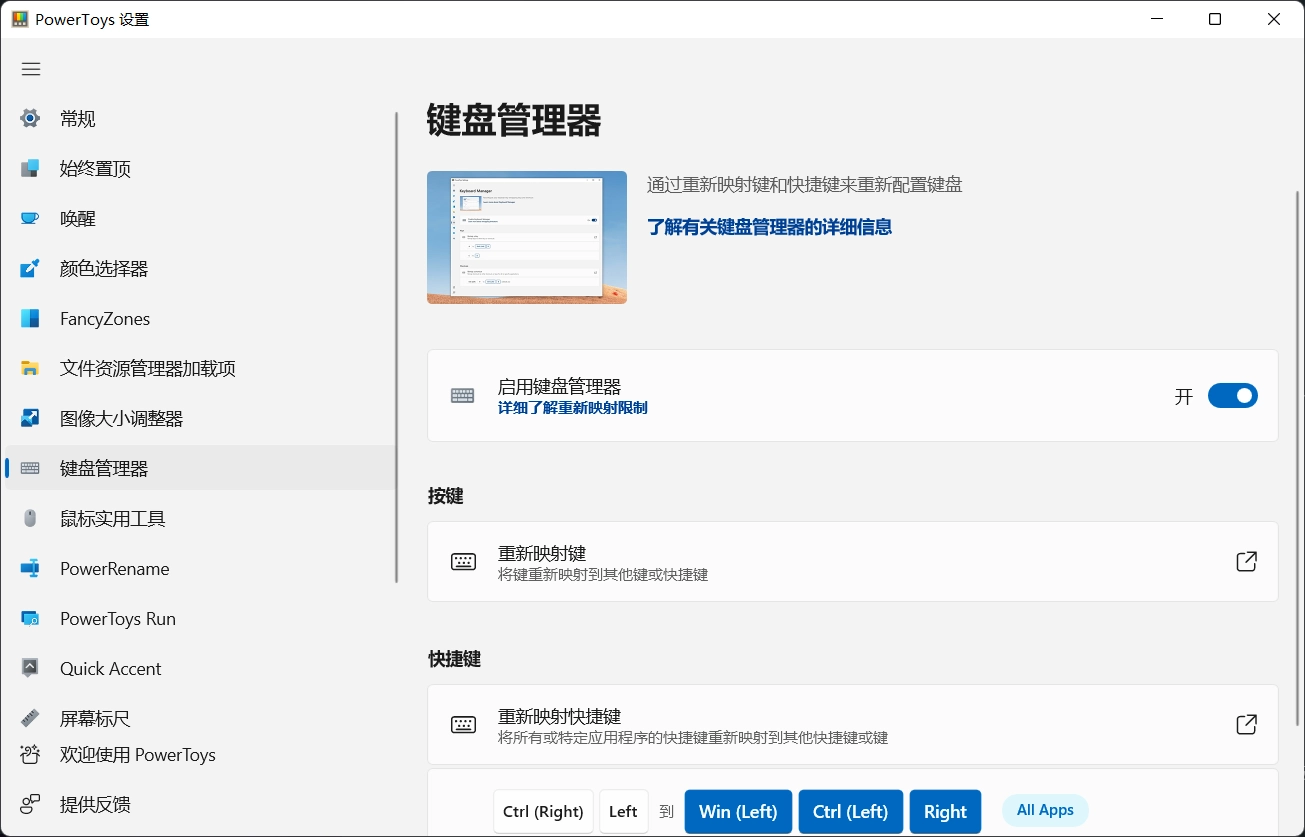This screenshot has height=837, width=1305.
Task: Maximize the PowerToys 设置 window
Action: [1215, 19]
